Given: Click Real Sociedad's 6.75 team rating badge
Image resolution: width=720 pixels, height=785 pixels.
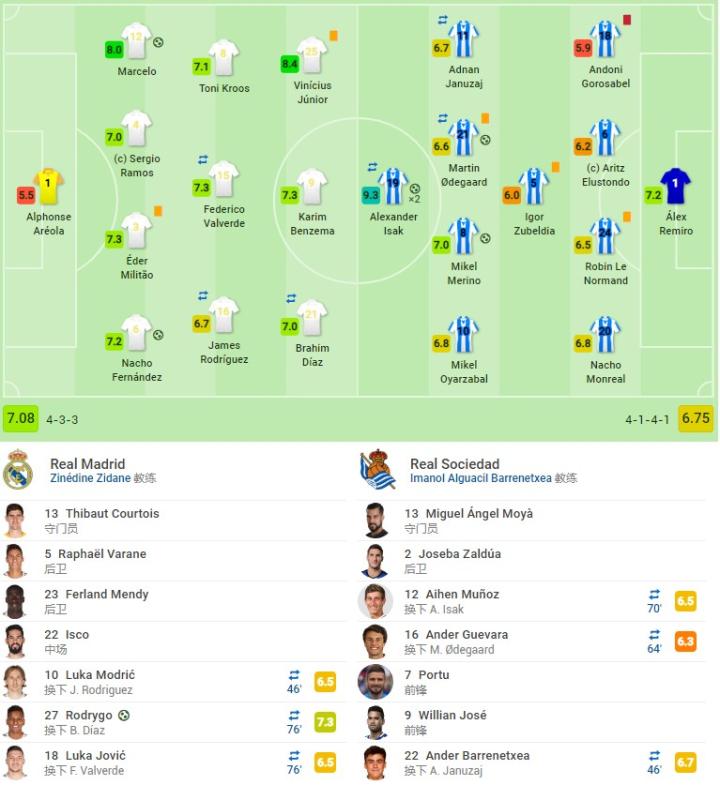Looking at the screenshot, I should (695, 418).
